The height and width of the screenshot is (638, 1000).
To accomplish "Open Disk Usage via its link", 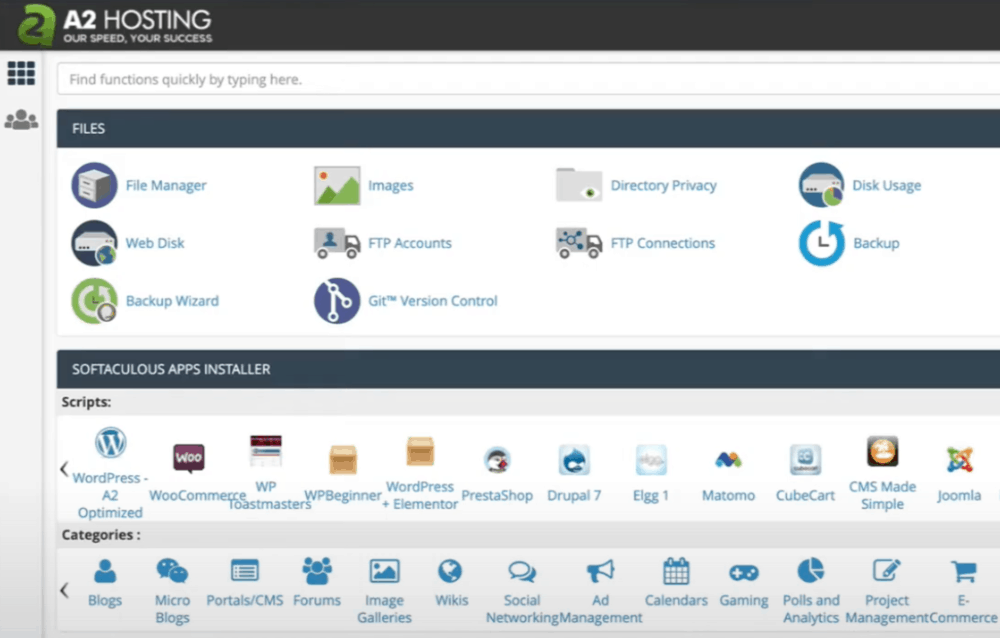I will [x=886, y=185].
